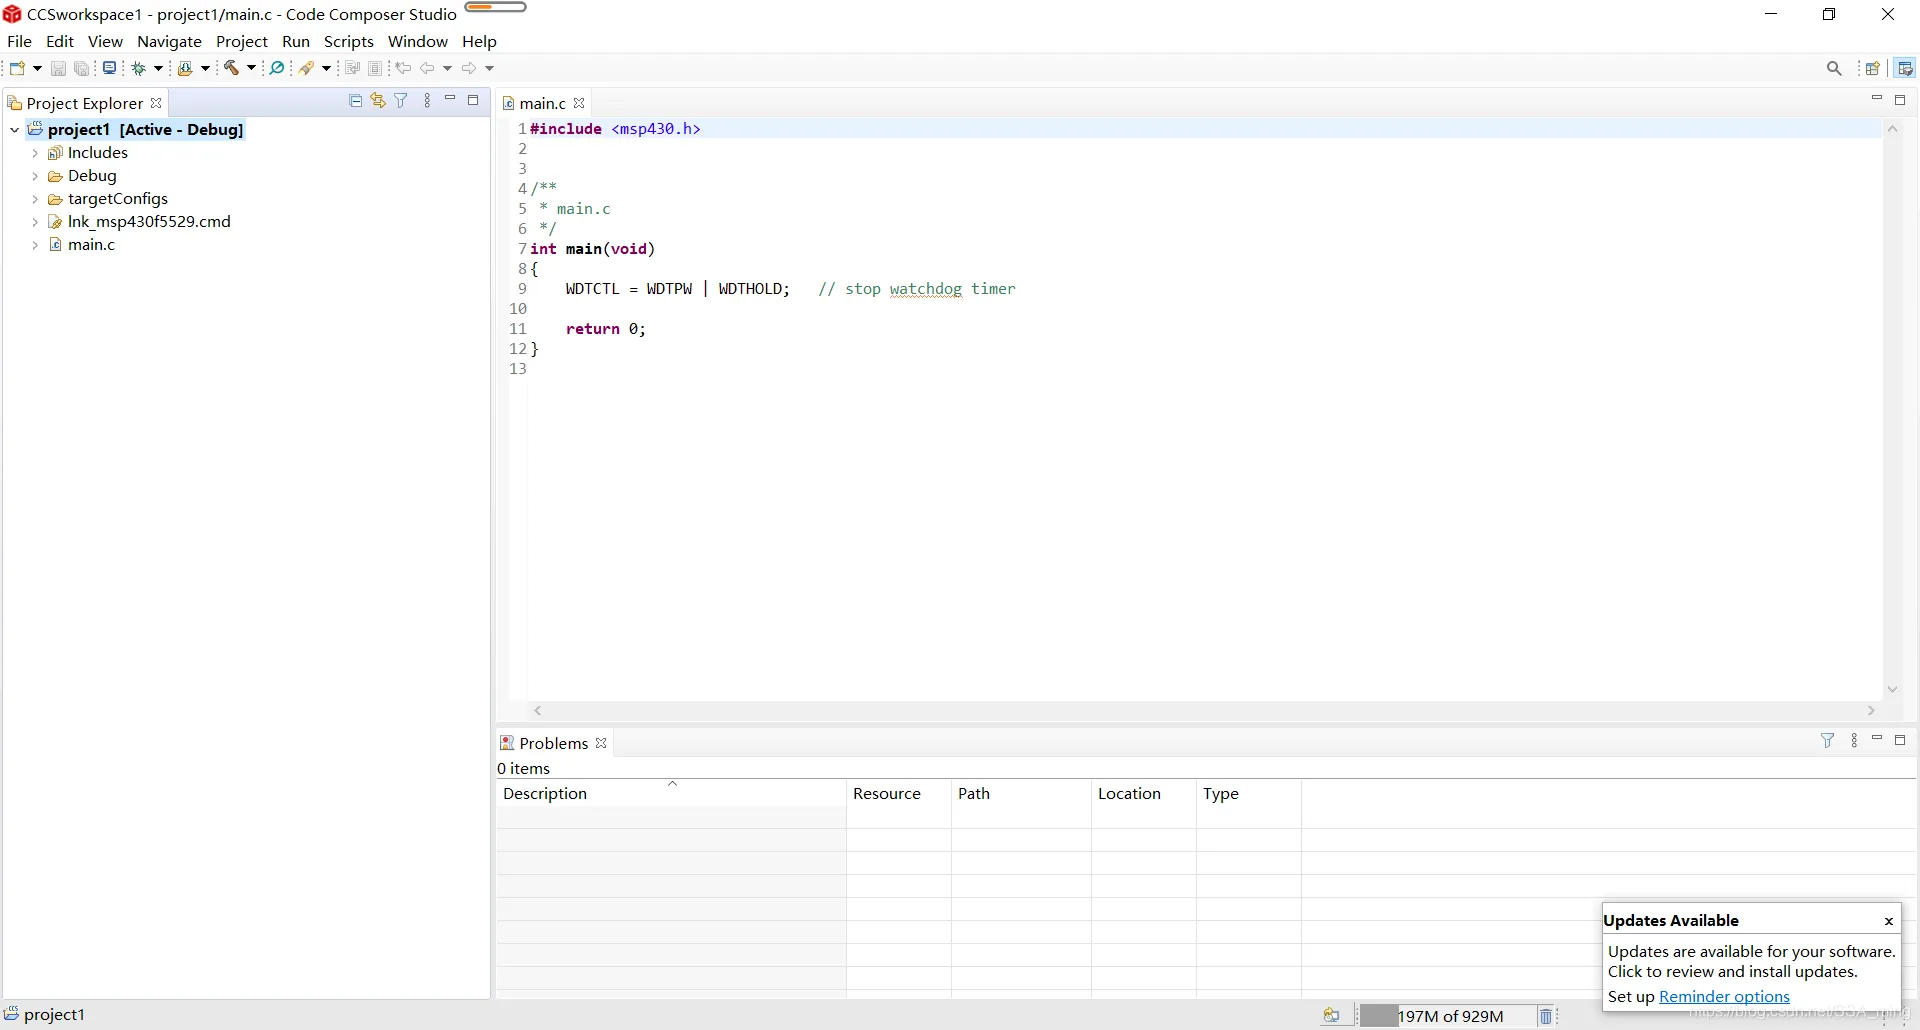Click the Problems view filter icon
This screenshot has height=1030, width=1920.
tap(1827, 741)
